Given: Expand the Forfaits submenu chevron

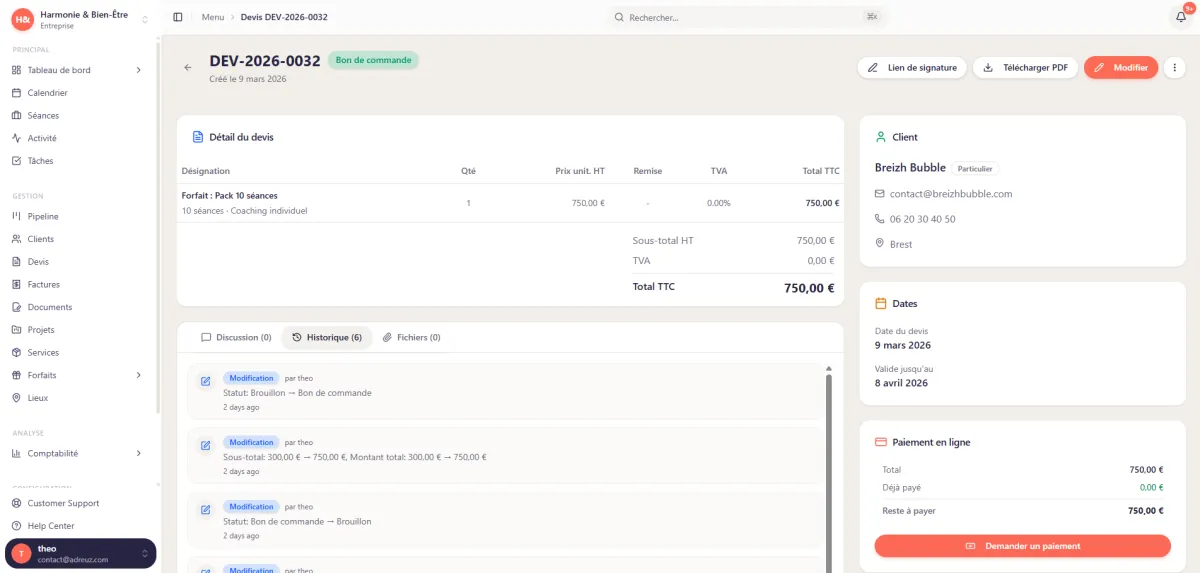Looking at the screenshot, I should (x=138, y=375).
